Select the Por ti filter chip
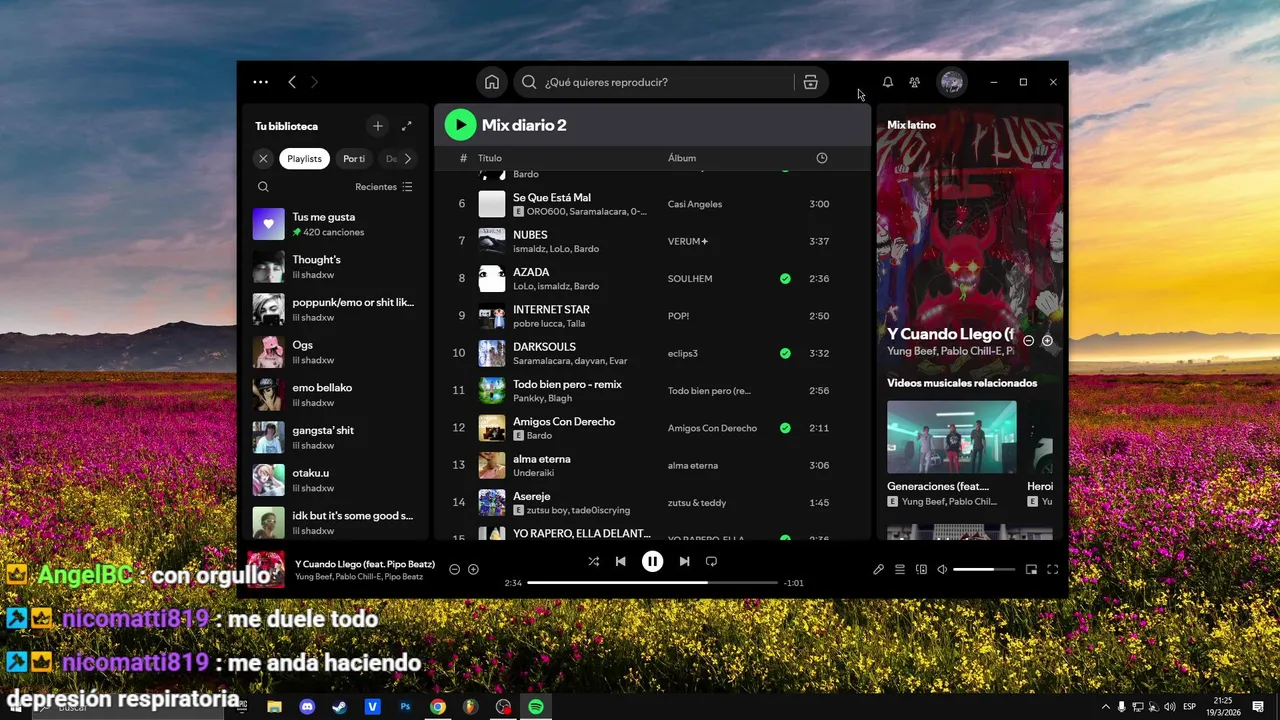Image resolution: width=1280 pixels, height=720 pixels. point(354,158)
